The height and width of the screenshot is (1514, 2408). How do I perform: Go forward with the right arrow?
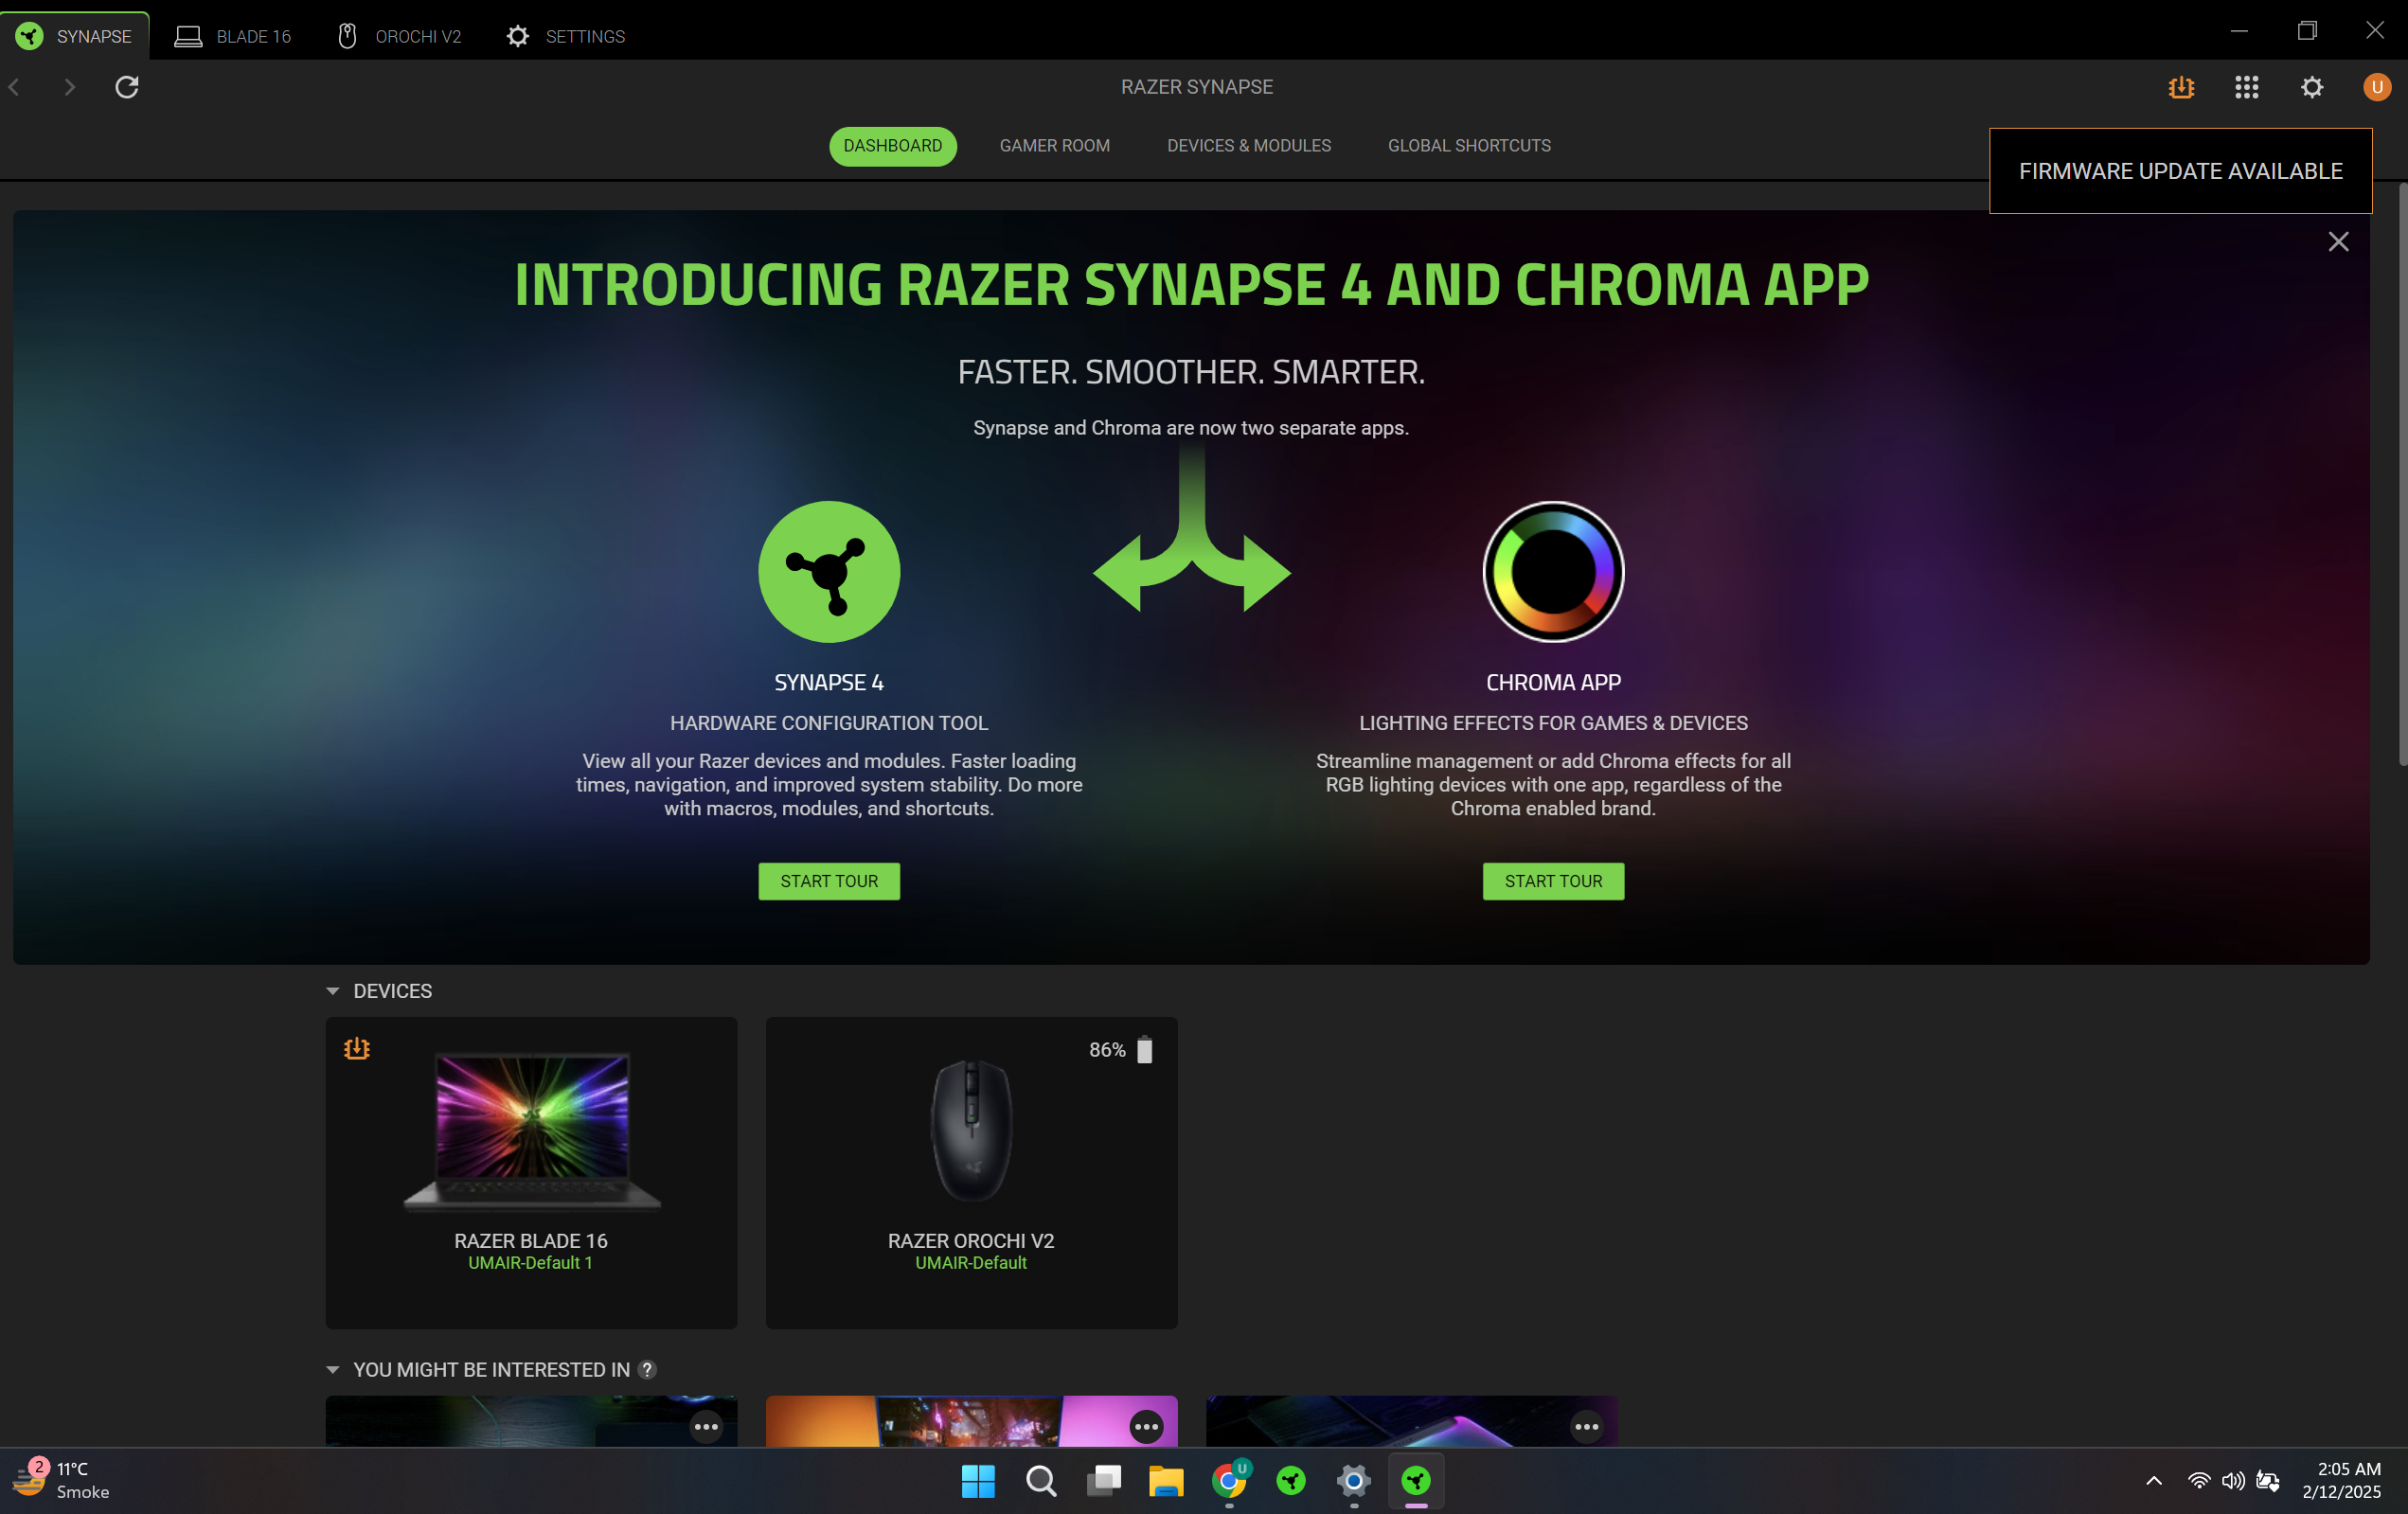[69, 88]
